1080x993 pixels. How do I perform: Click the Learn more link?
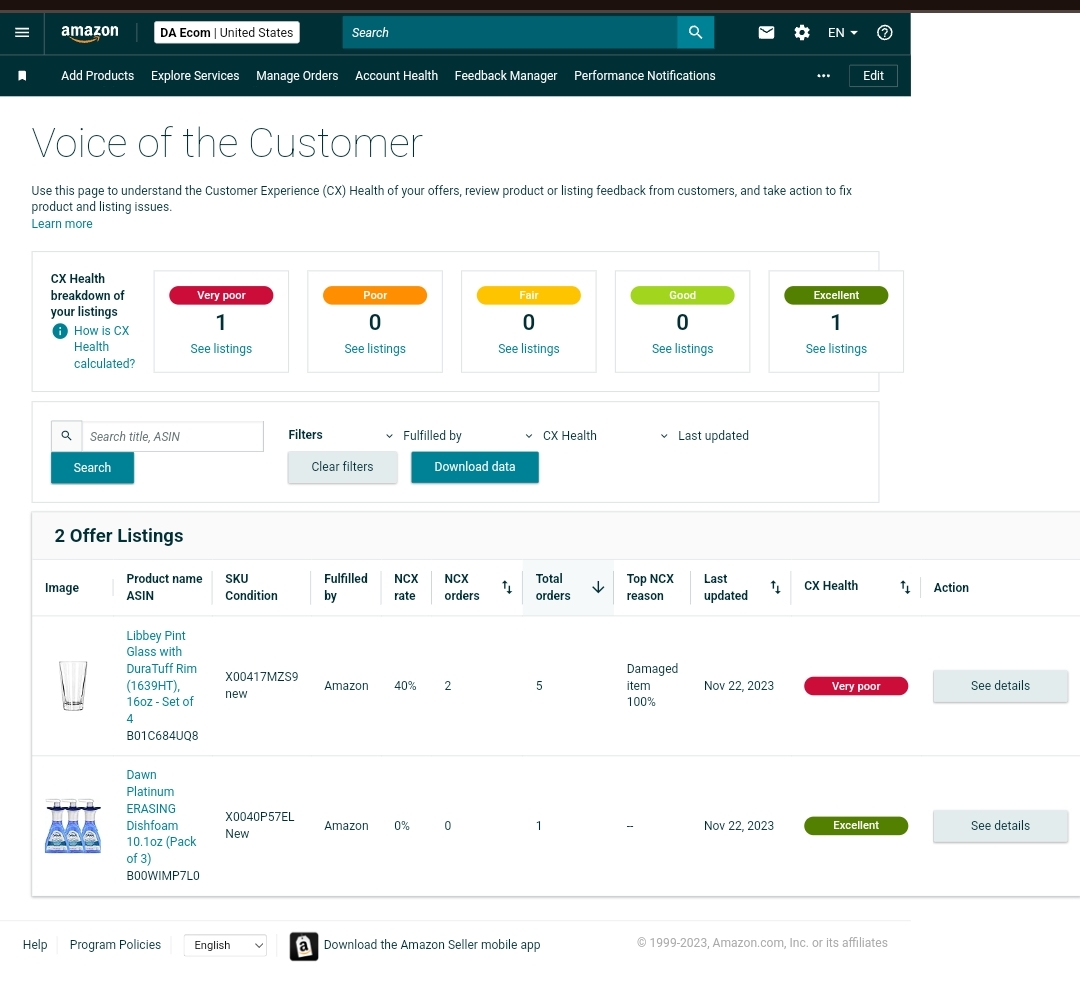coord(62,224)
